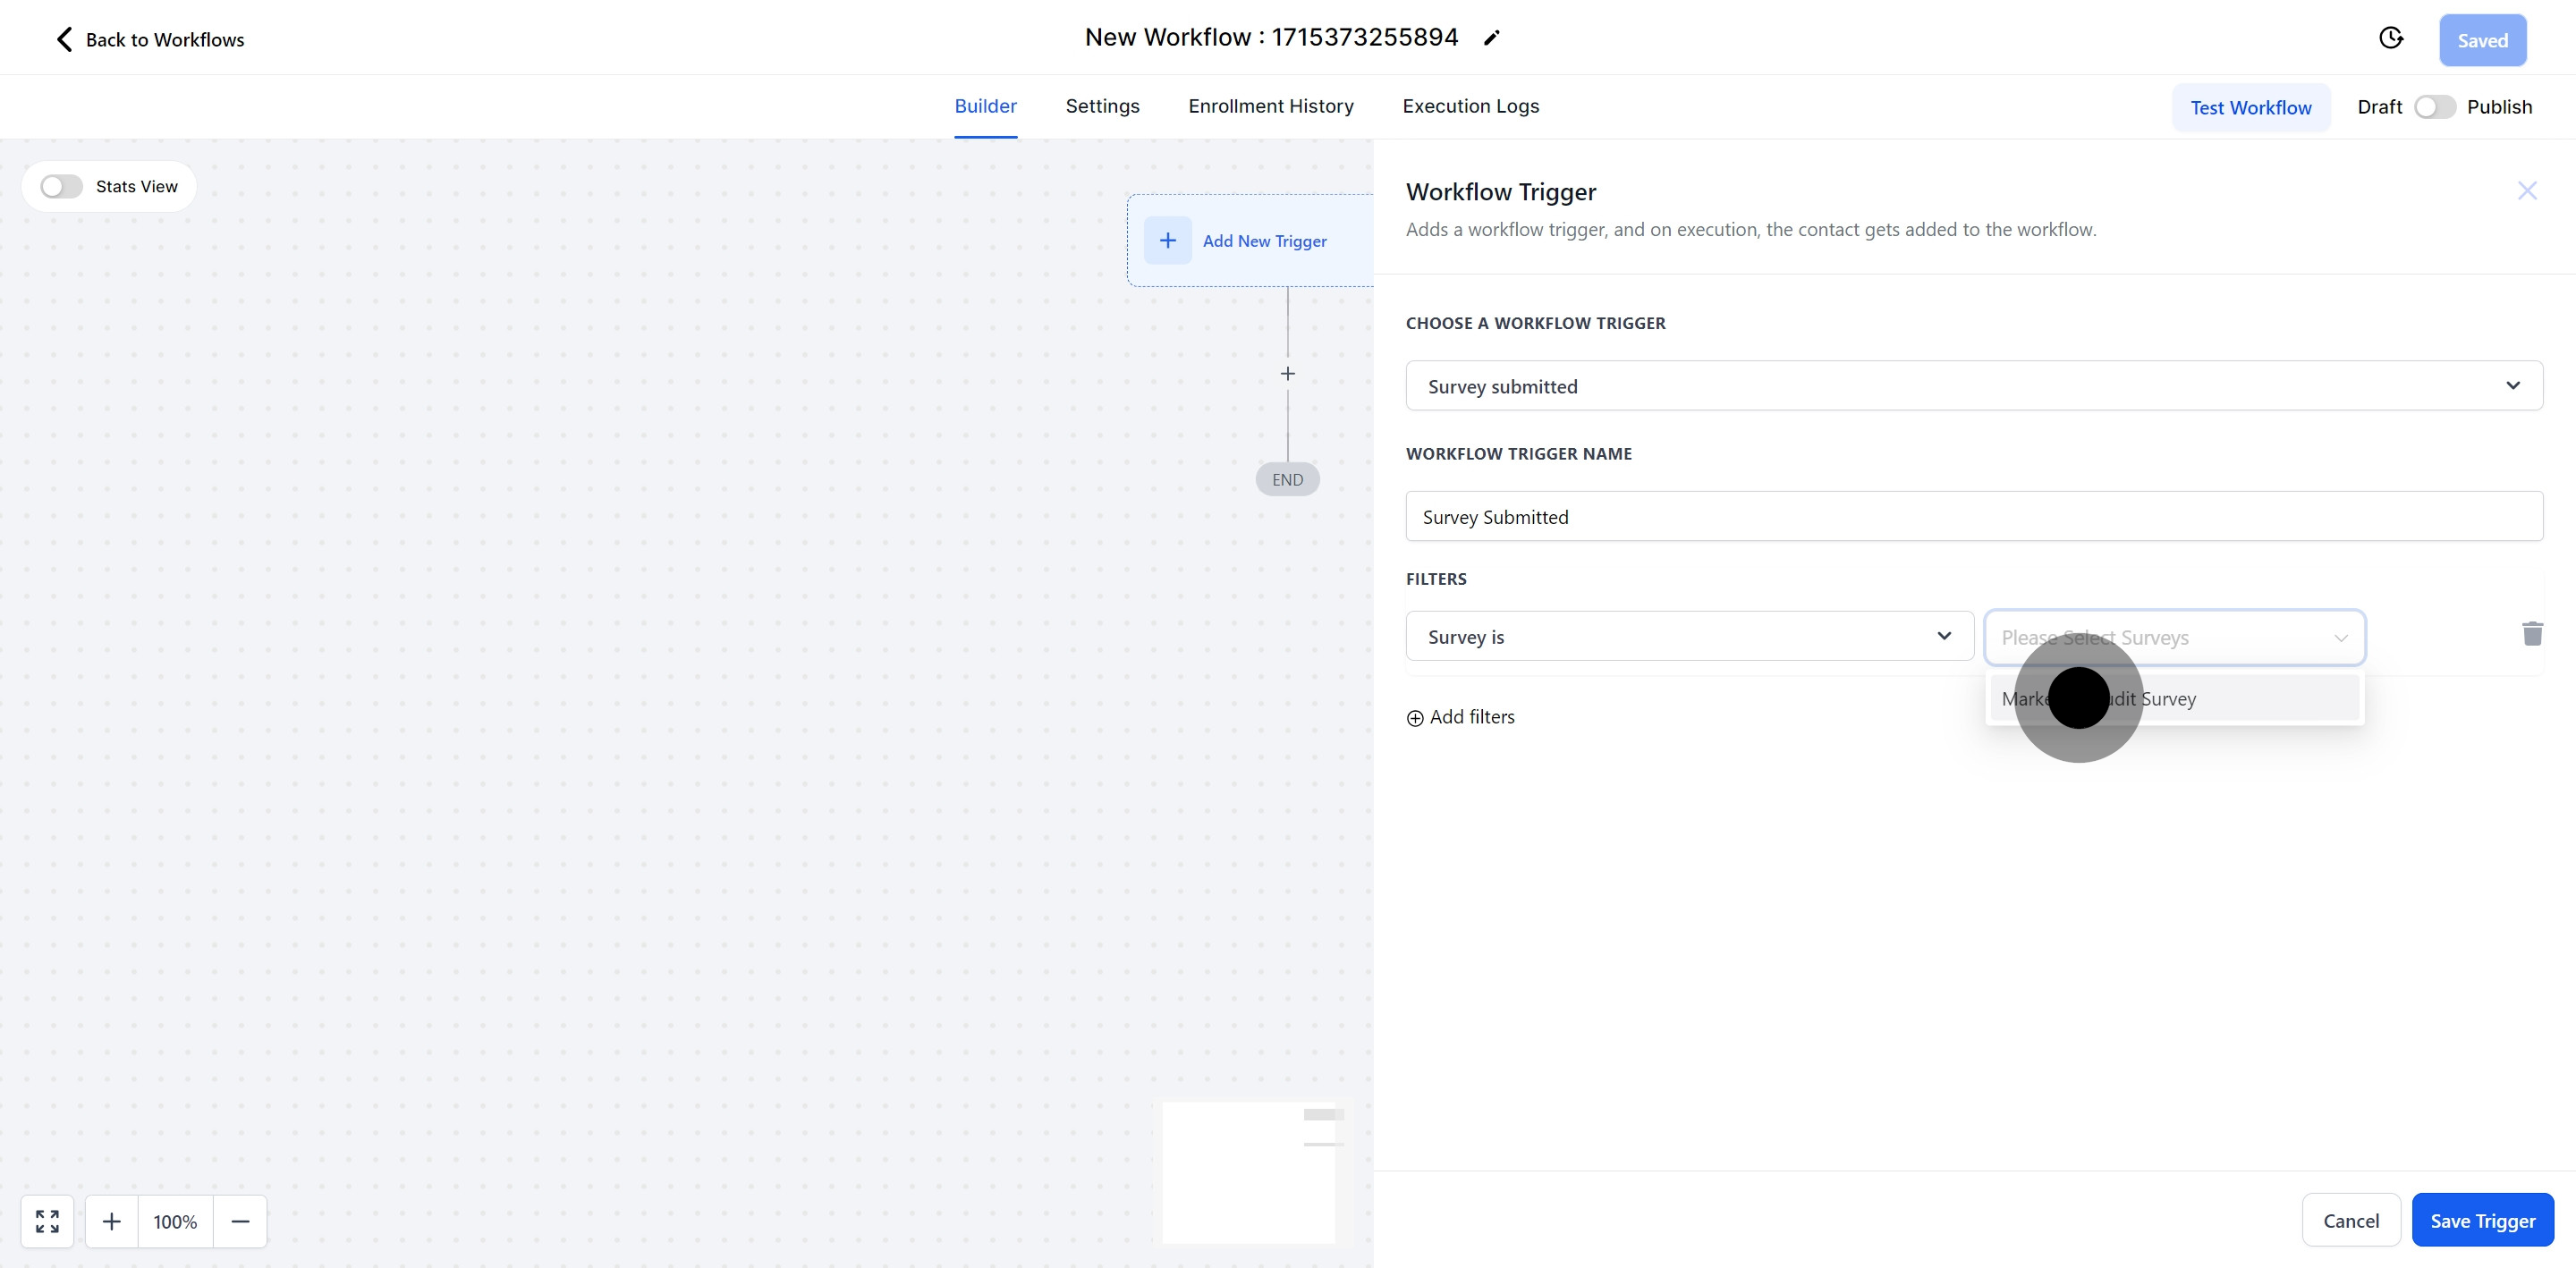
Task: Click the Test Workflow button
Action: point(2250,107)
